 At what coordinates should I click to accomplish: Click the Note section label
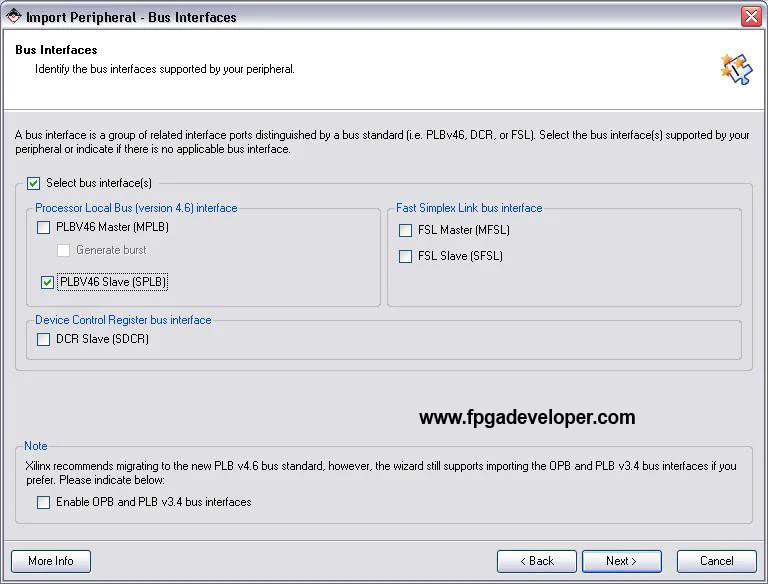[x=36, y=446]
